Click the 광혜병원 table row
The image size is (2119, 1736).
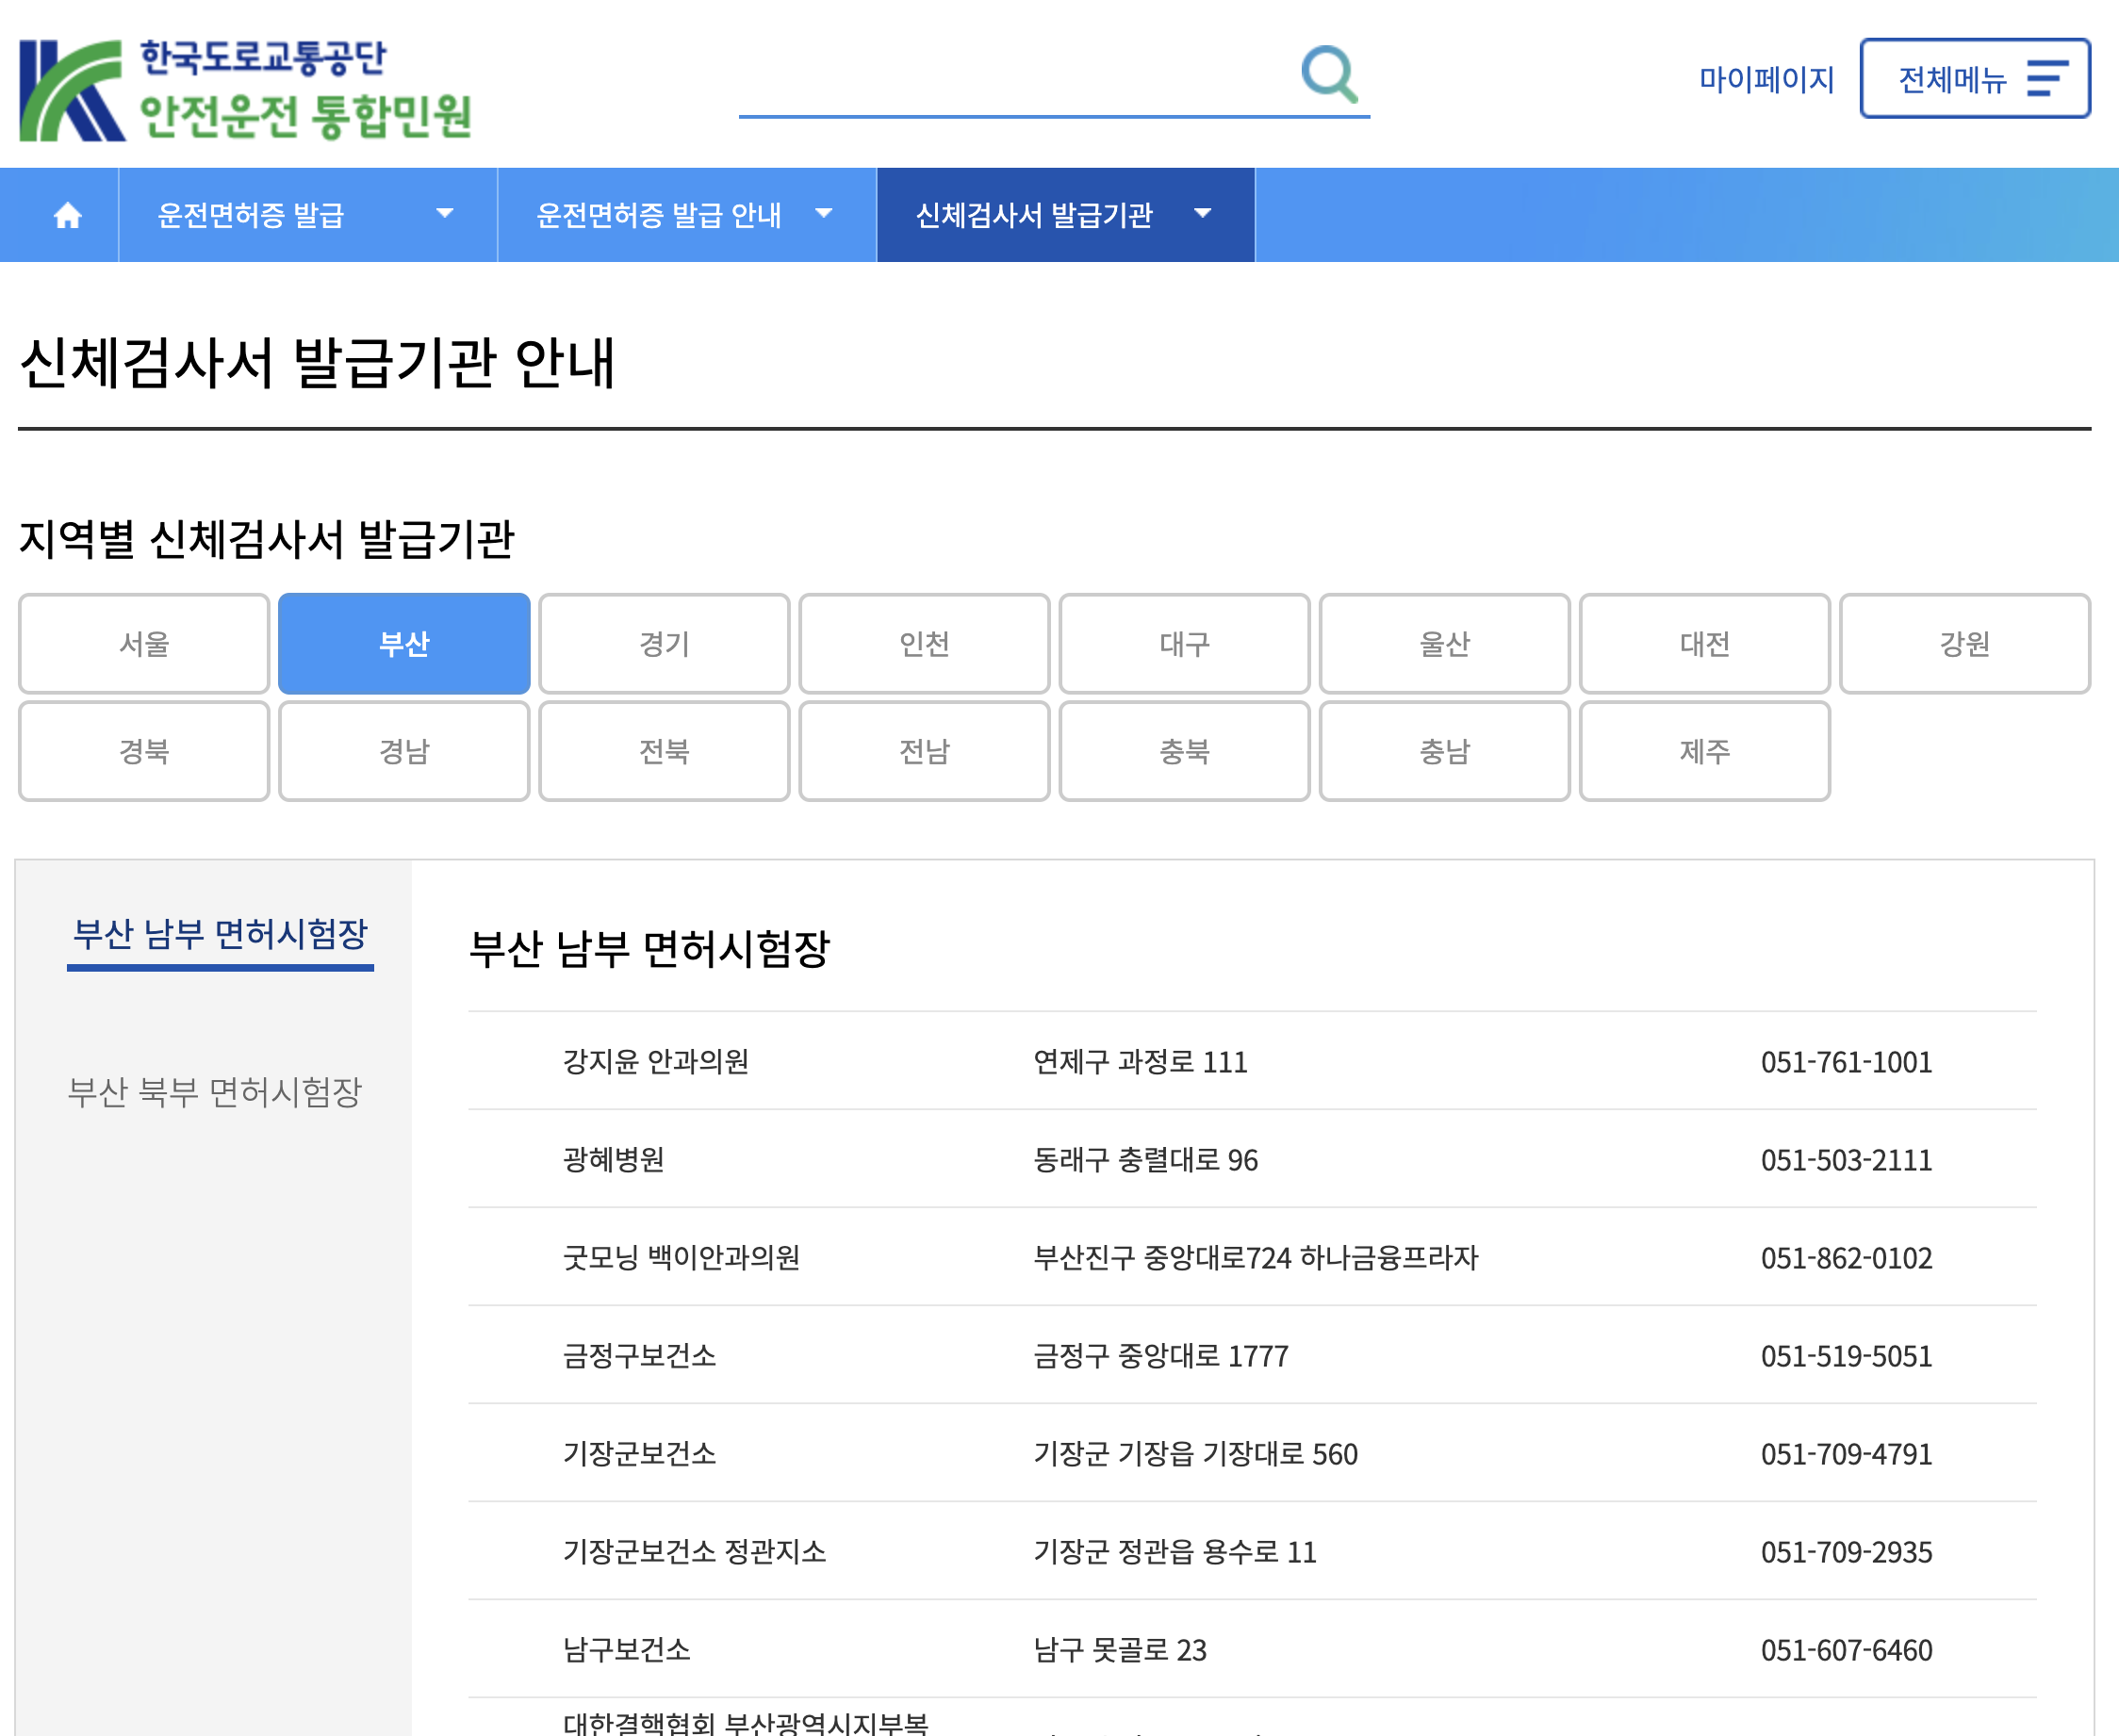[x=1252, y=1159]
